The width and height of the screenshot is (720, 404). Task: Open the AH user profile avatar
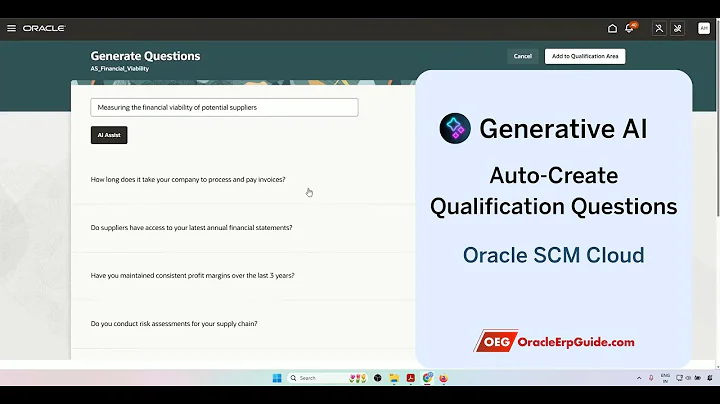click(703, 28)
